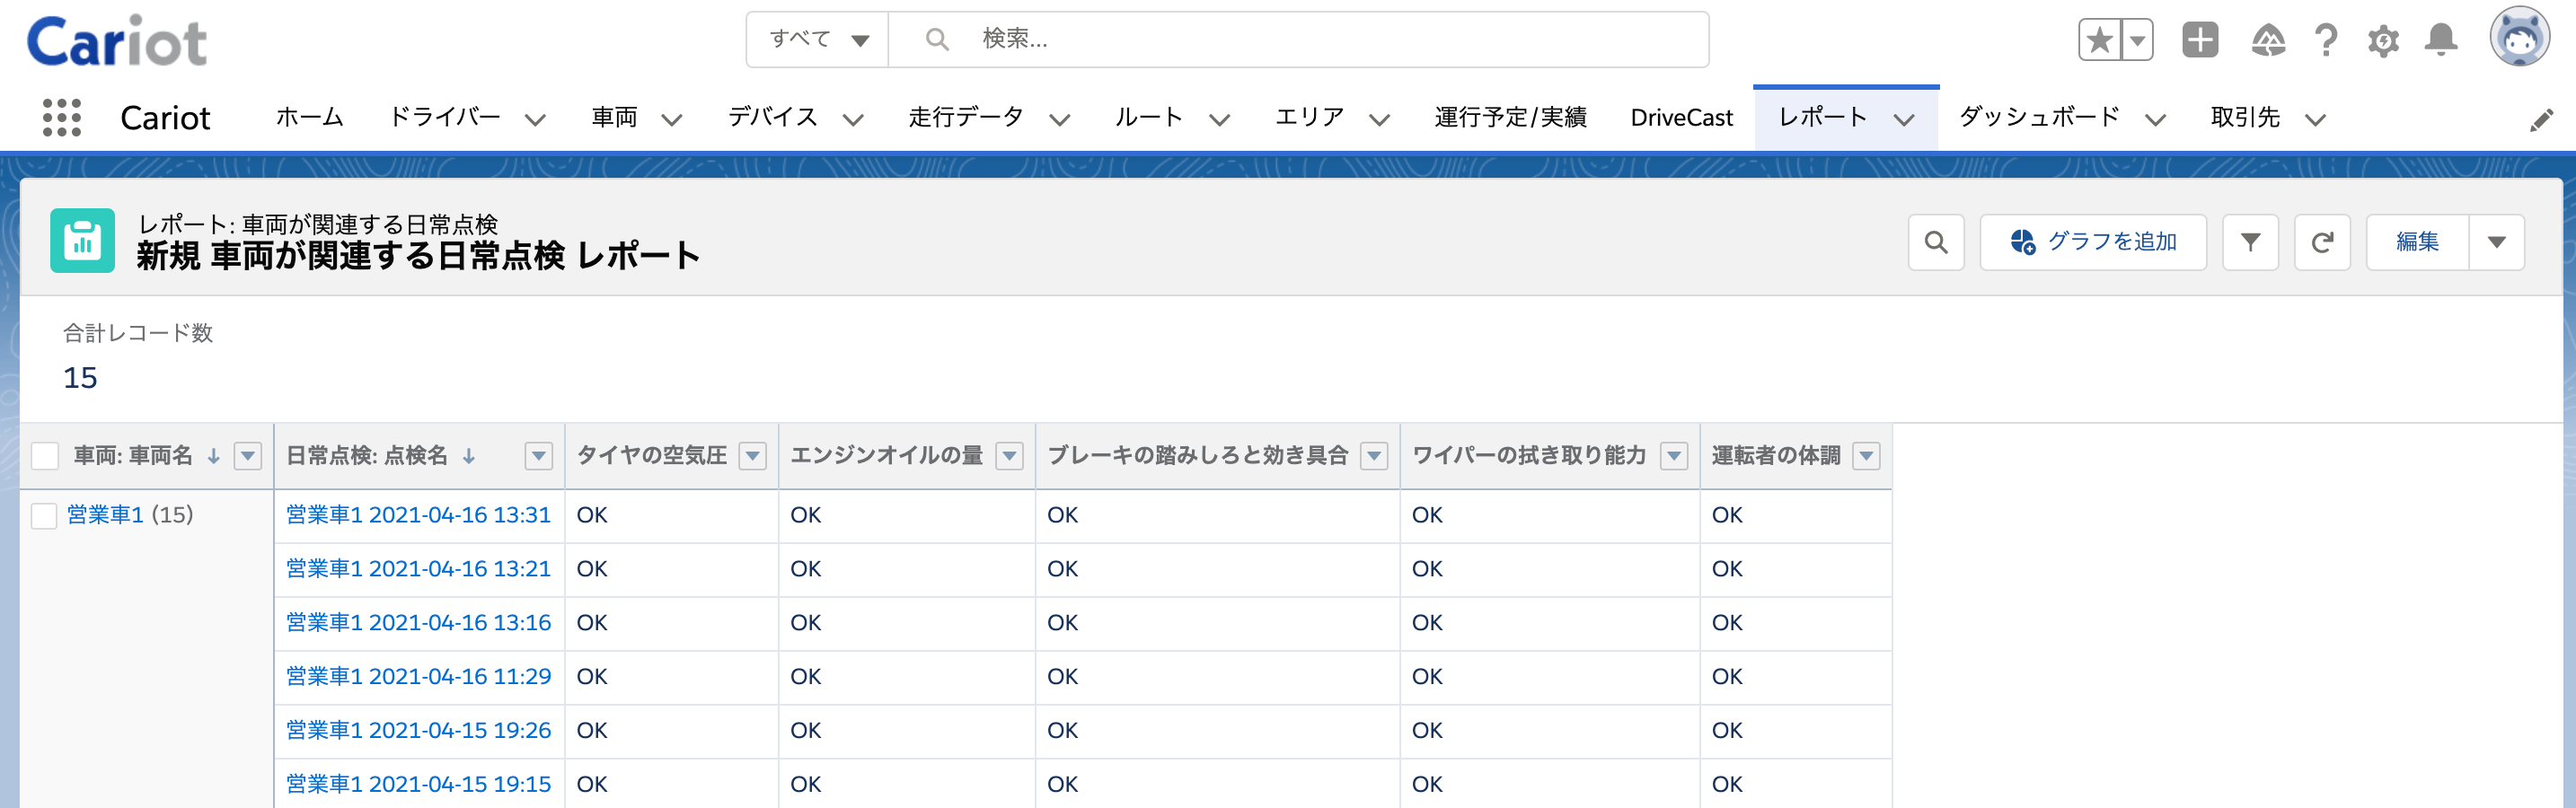Viewport: 2576px width, 808px height.
Task: Click the sort arrow on 日常点検: 点検名
Action: (x=468, y=456)
